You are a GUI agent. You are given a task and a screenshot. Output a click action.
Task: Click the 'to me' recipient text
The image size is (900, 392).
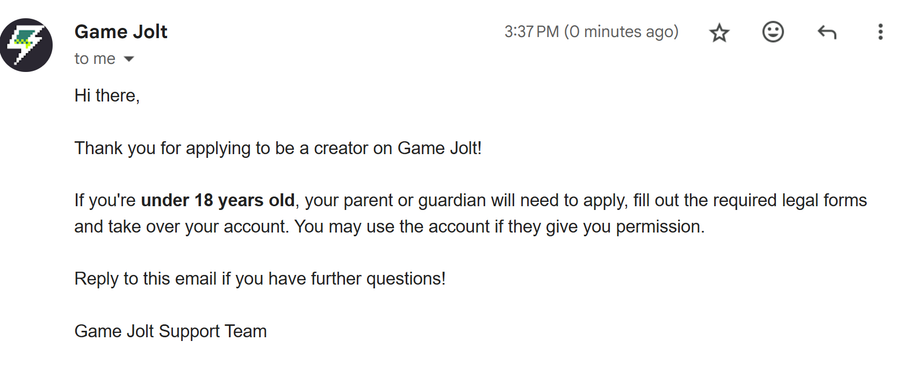[x=95, y=59]
